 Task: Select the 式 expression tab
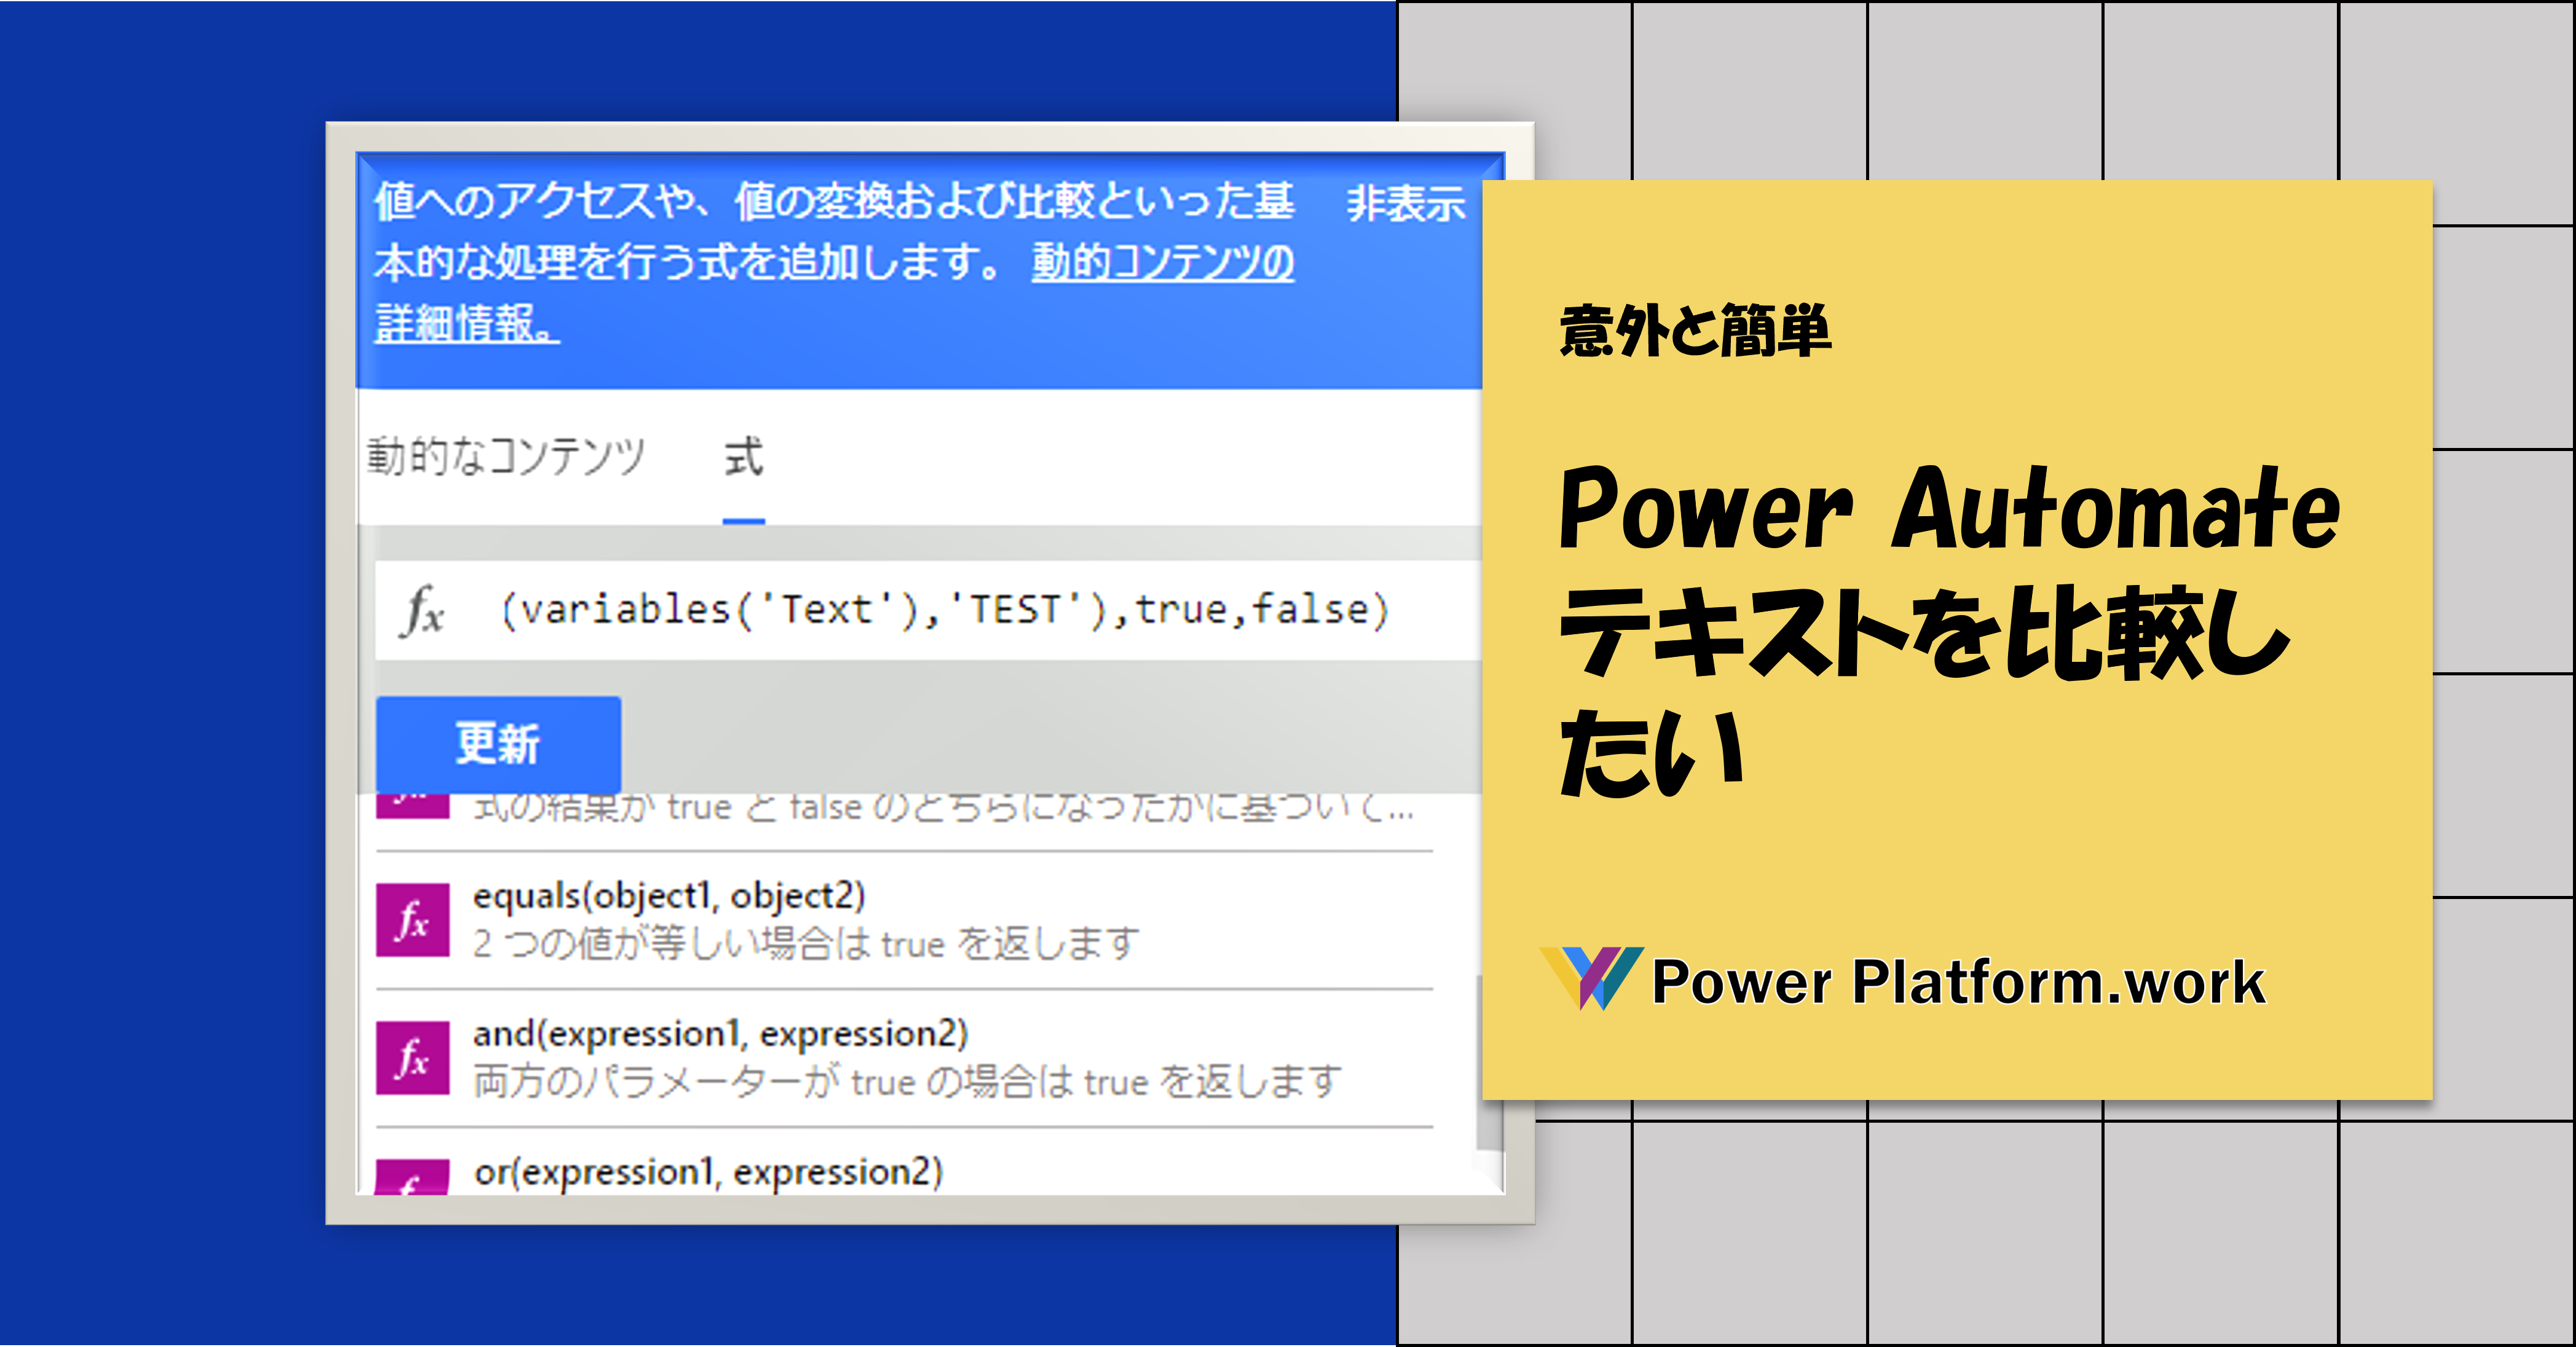743,457
